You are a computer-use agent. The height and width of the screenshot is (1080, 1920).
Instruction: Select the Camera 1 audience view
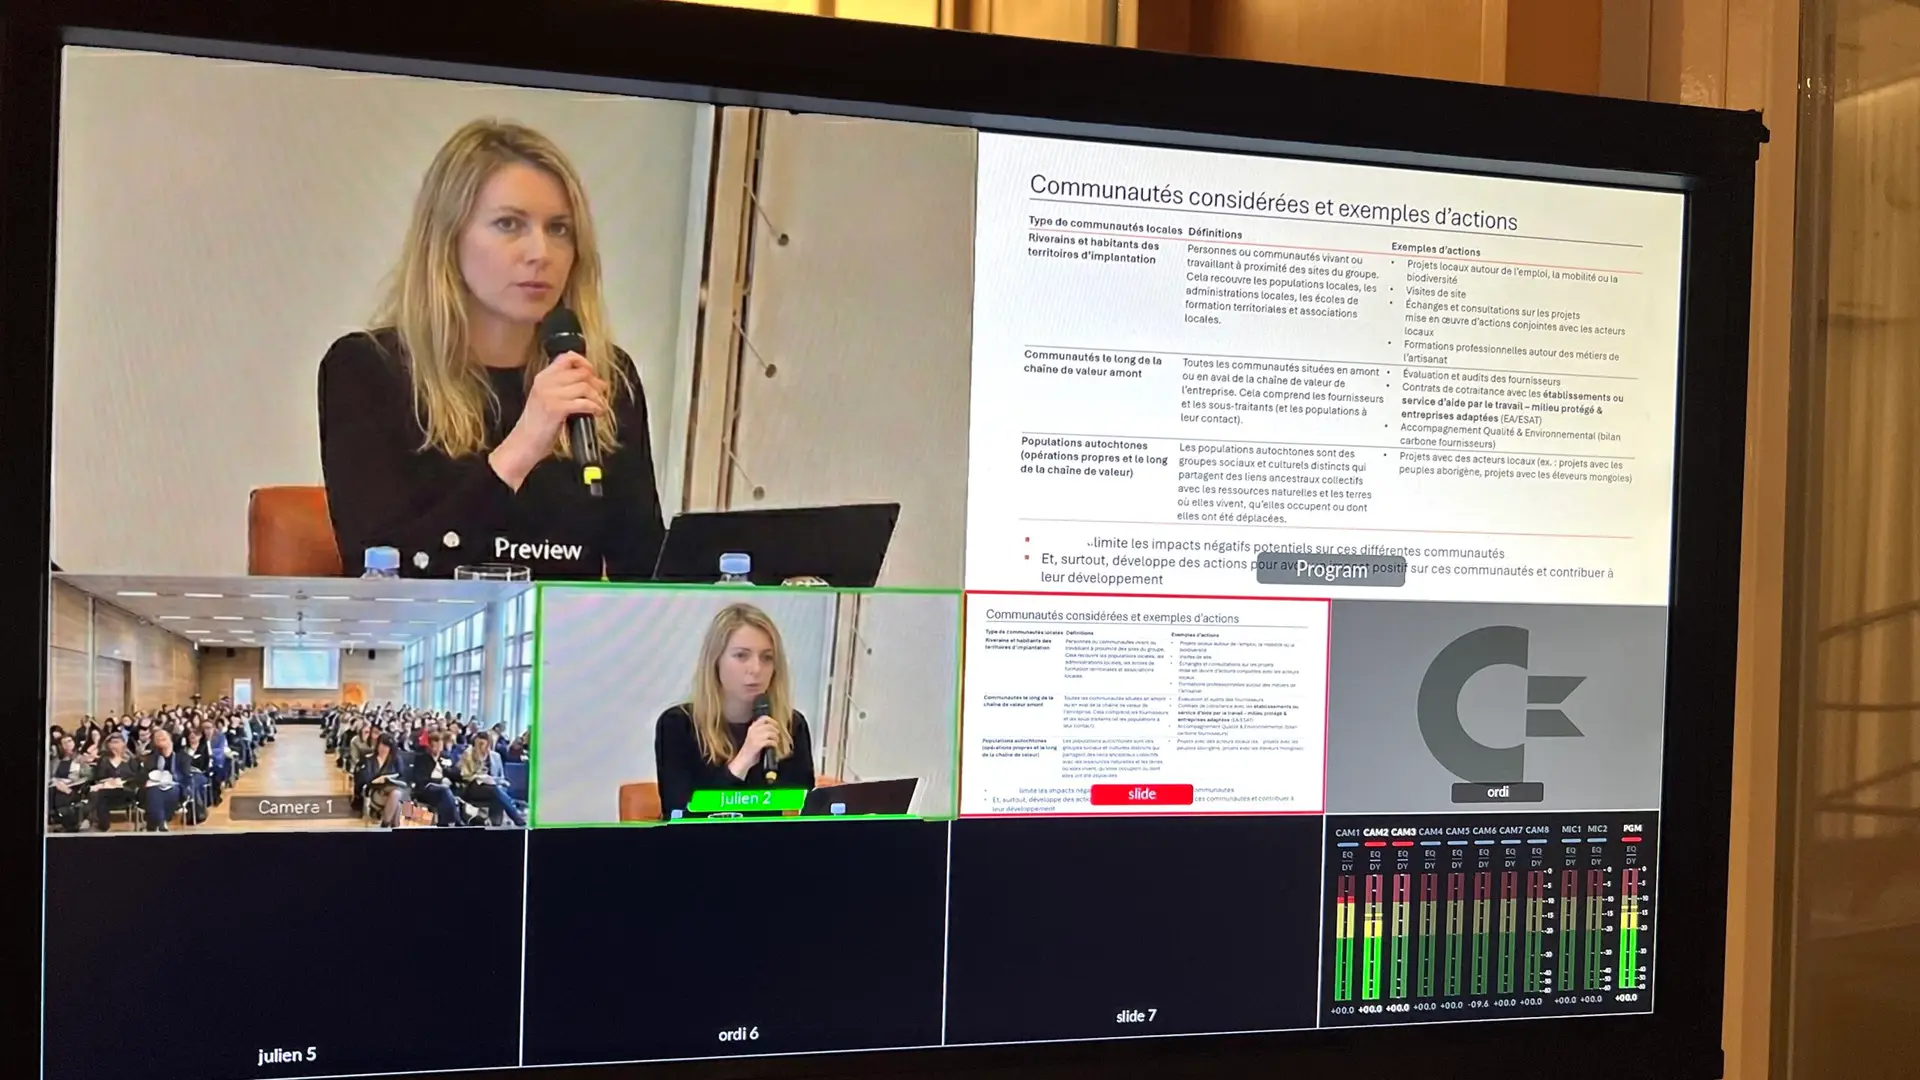click(288, 703)
